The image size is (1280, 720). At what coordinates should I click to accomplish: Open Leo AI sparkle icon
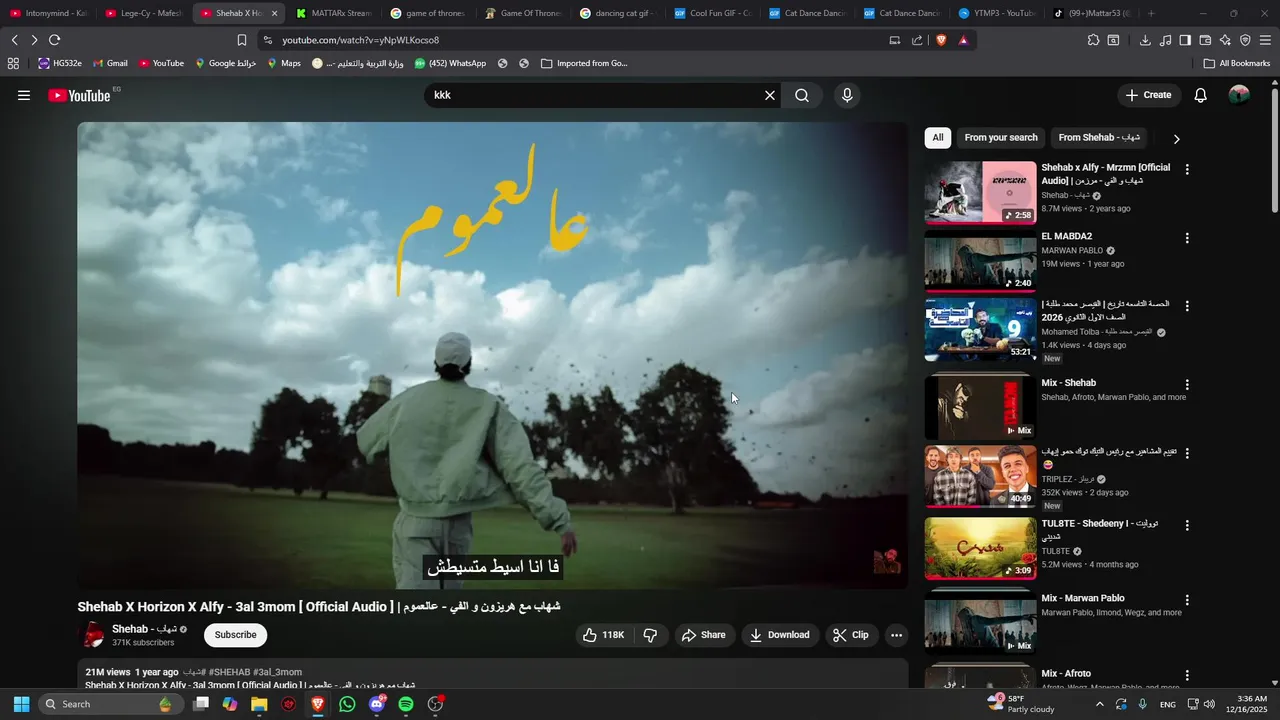(1225, 40)
